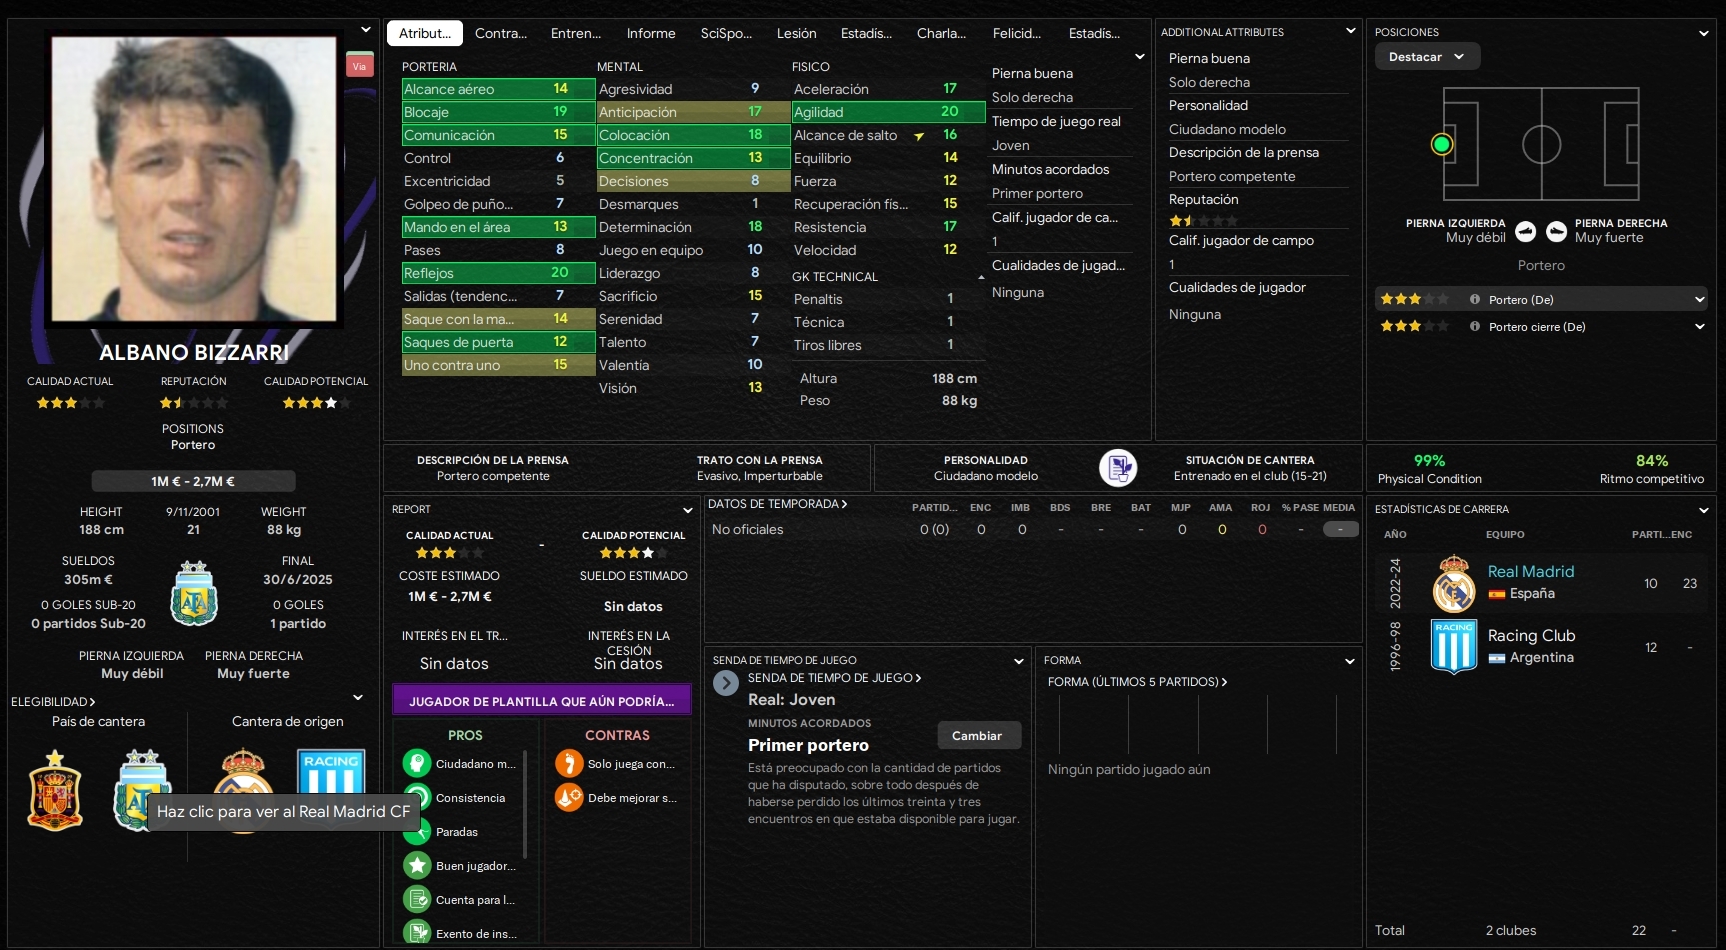The image size is (1726, 950).
Task: Click the 99% Physical Condition value
Action: [1429, 461]
